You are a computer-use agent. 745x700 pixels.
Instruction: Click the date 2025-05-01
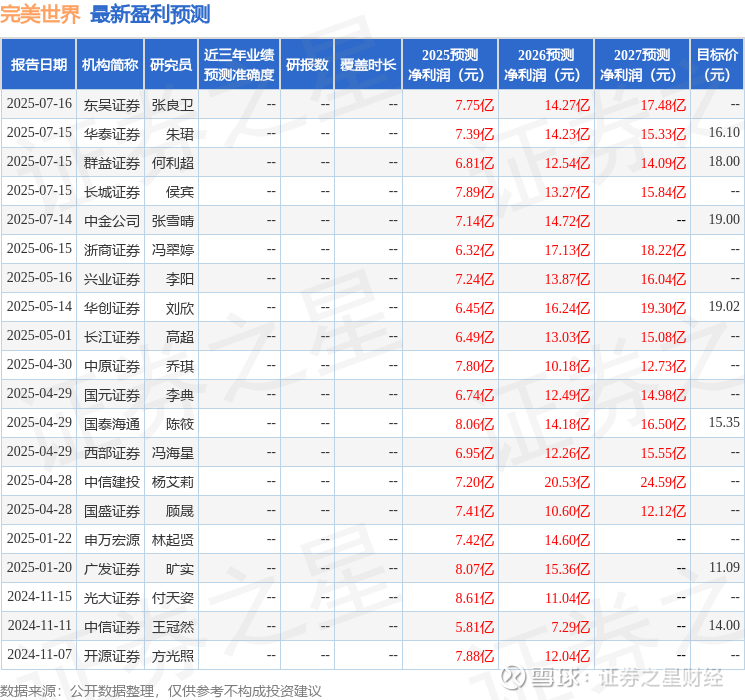point(39,336)
